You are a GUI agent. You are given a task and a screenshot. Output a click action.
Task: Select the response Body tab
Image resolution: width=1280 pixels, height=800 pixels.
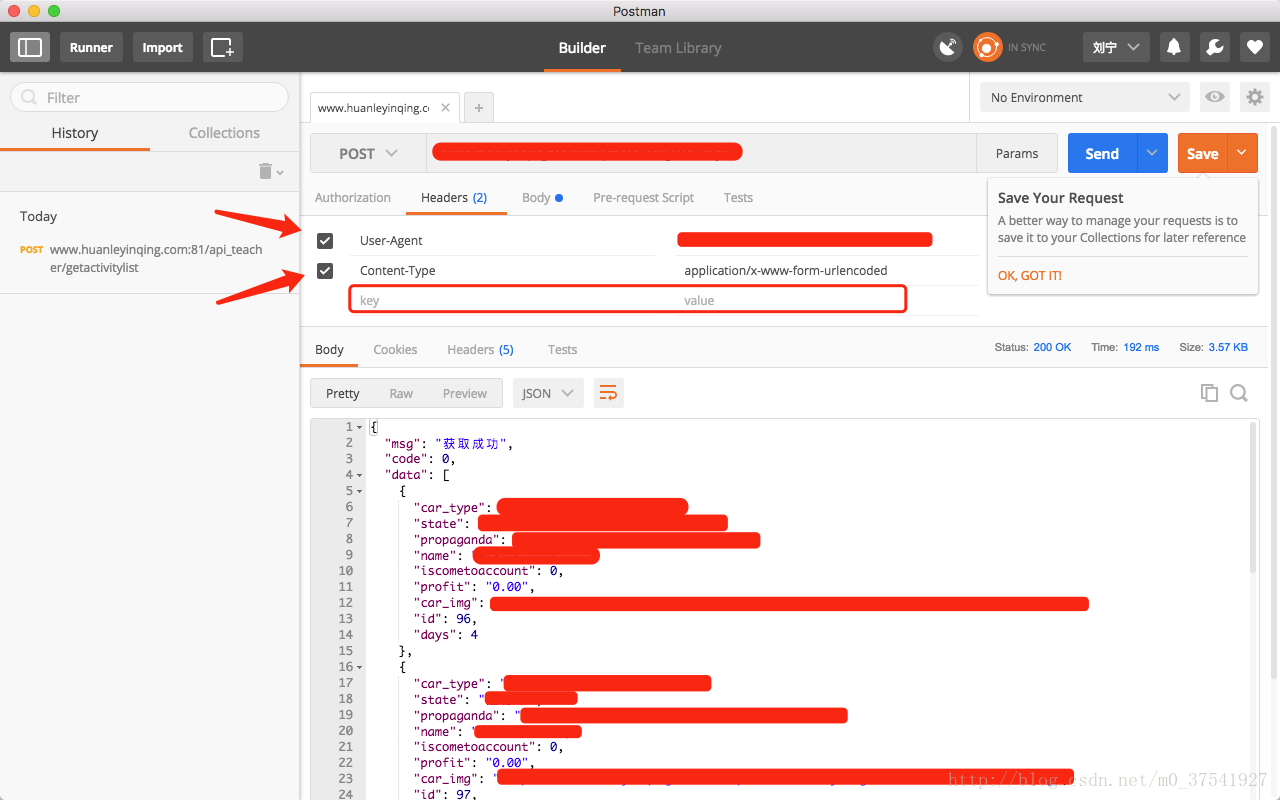click(329, 349)
